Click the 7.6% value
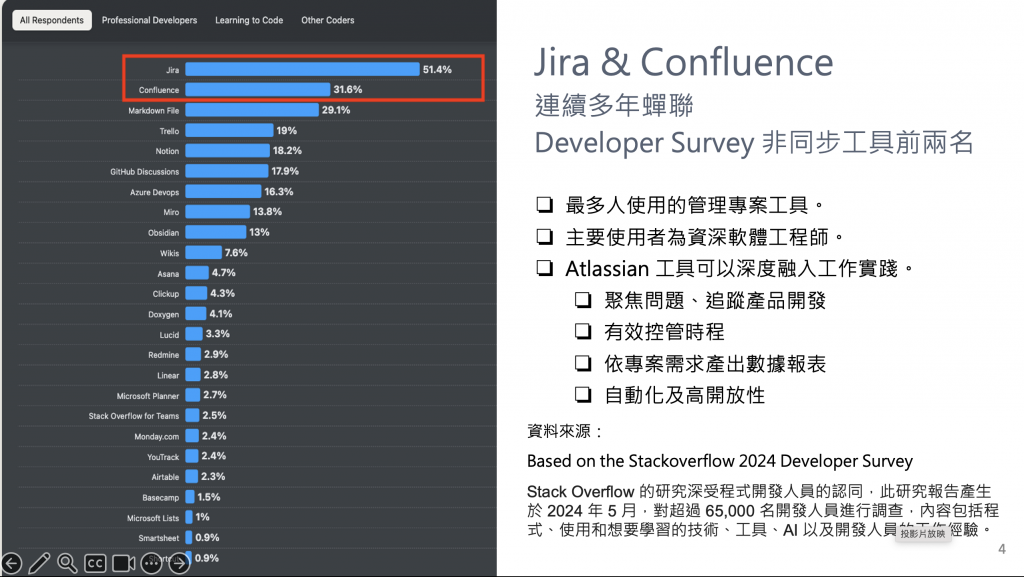This screenshot has width=1024, height=577. [x=236, y=253]
